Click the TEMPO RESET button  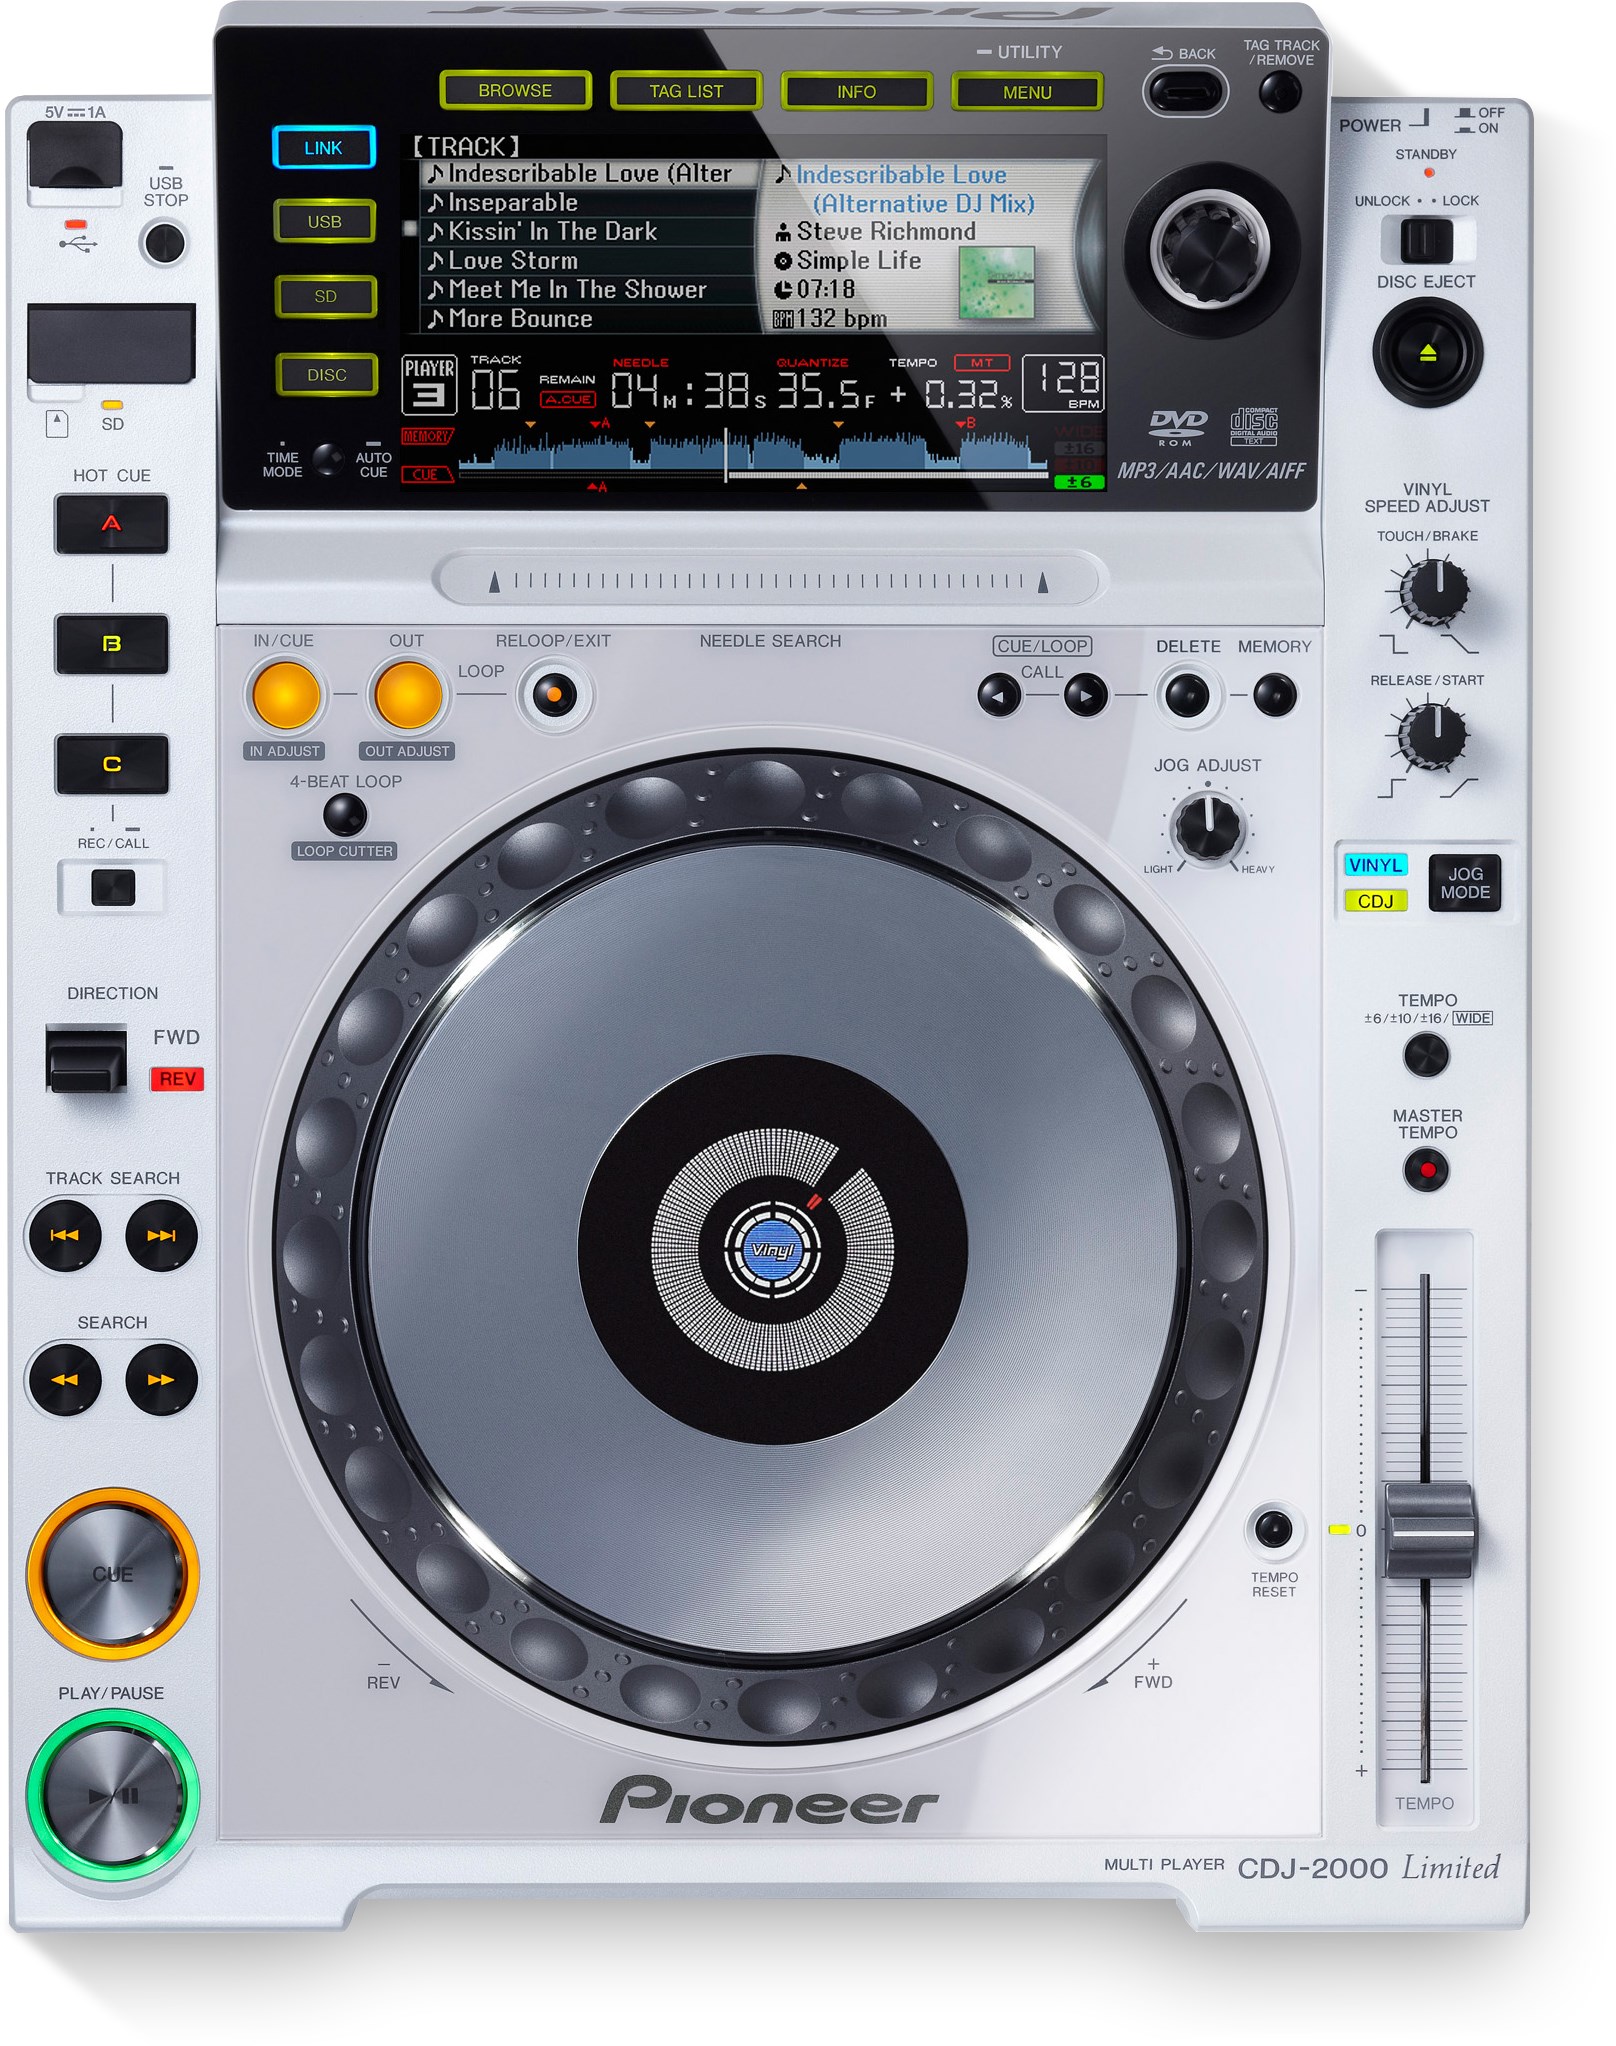[x=1274, y=1529]
